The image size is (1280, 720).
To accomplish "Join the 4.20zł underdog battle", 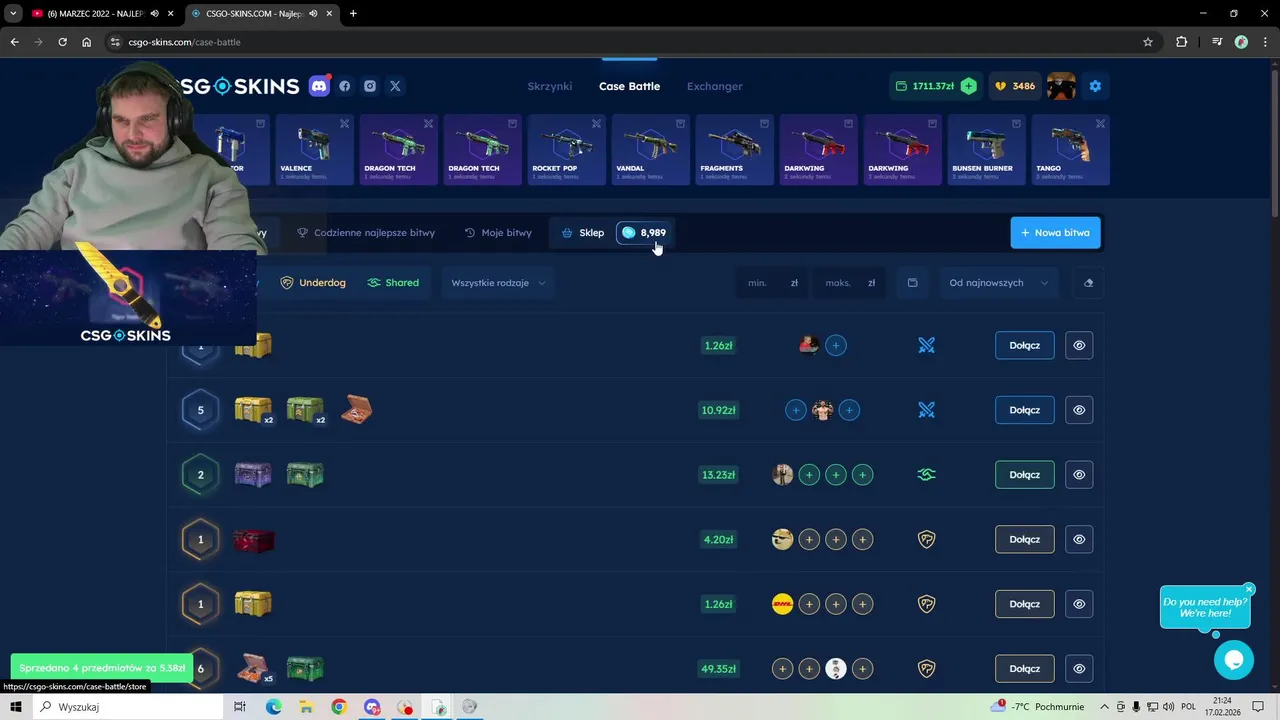I will [x=1024, y=539].
